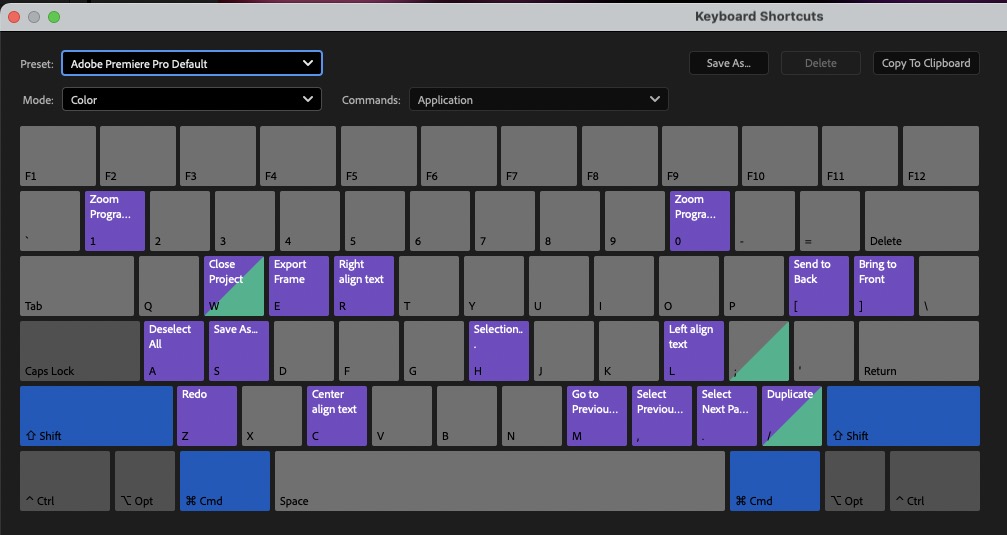
Task: Select the backtick key
Action: click(50, 221)
